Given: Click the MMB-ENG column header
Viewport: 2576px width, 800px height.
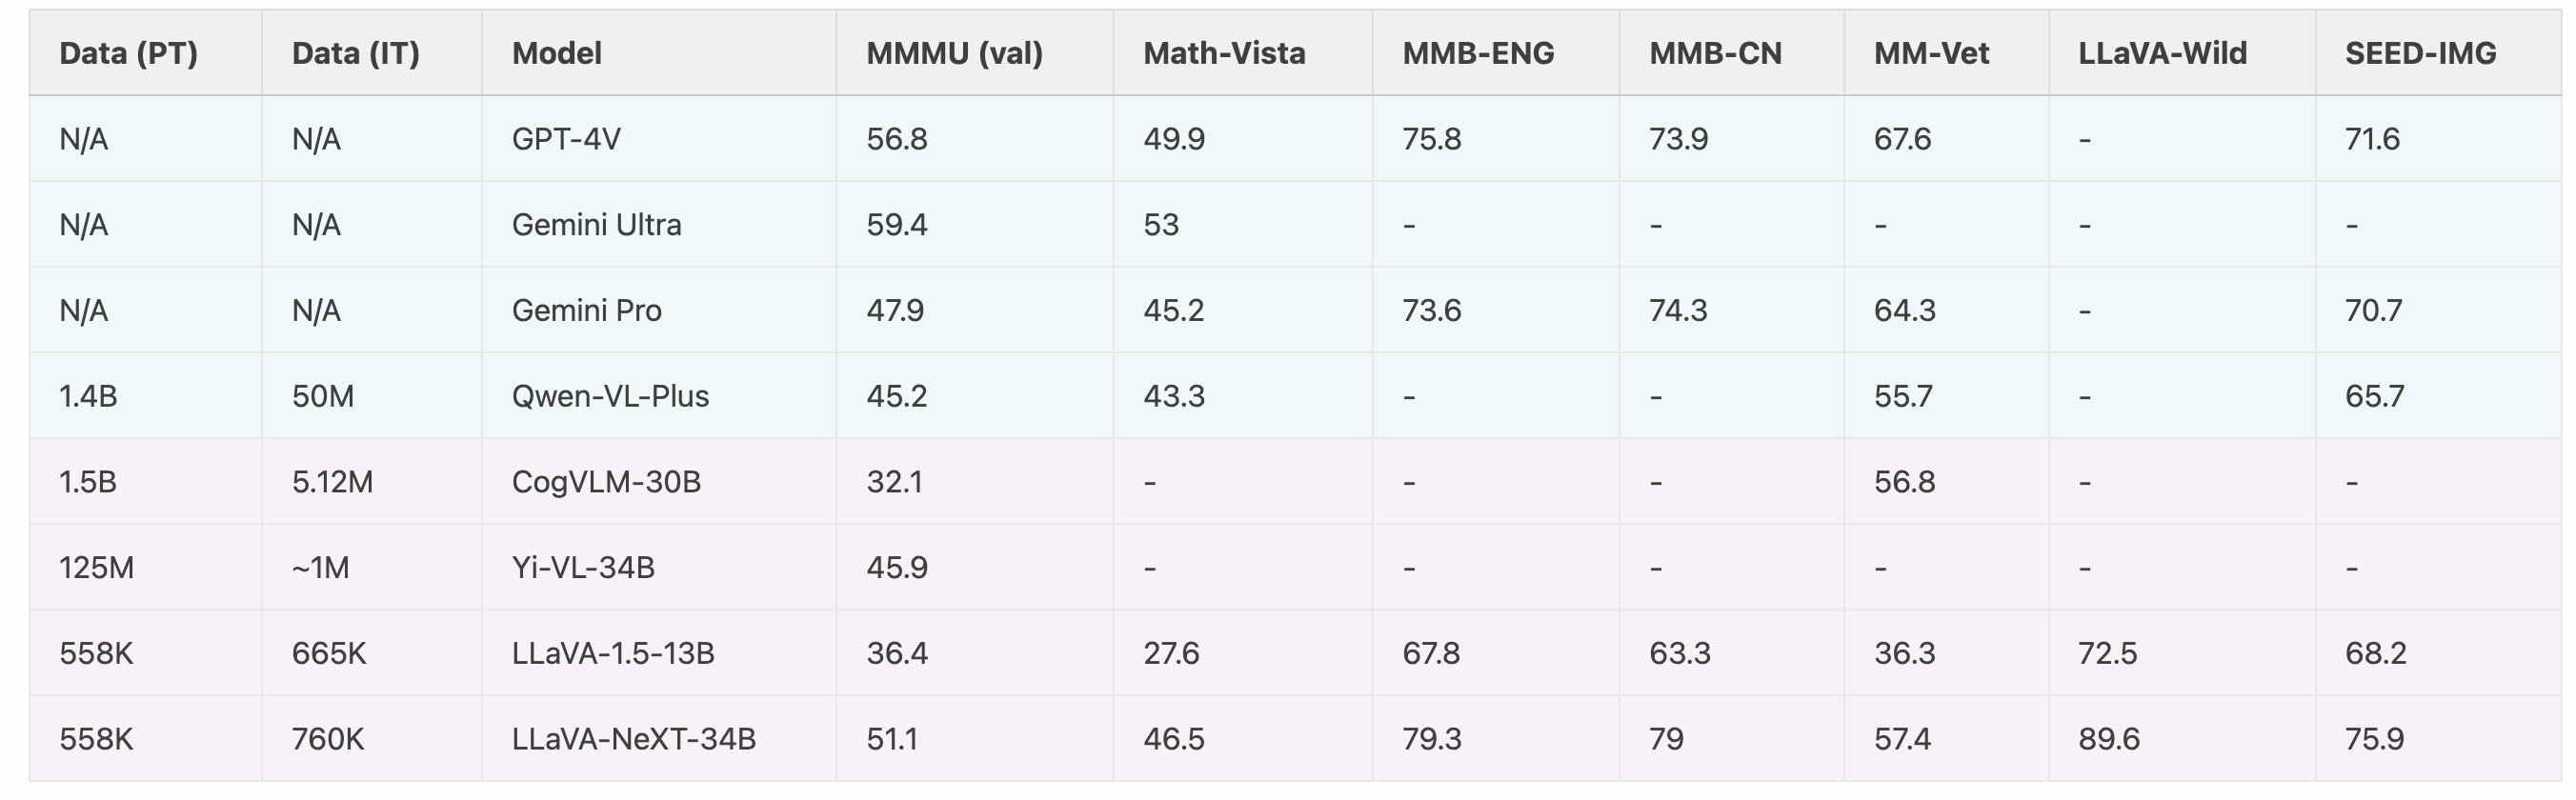Looking at the screenshot, I should click(x=1478, y=53).
